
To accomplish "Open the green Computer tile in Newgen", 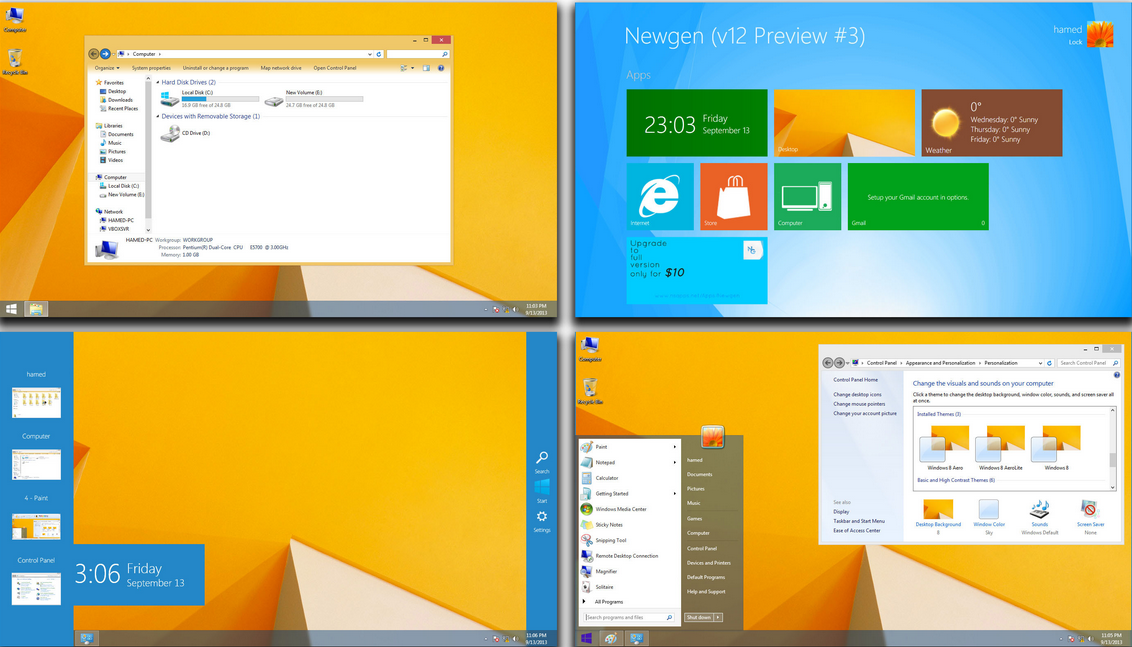I will click(807, 196).
